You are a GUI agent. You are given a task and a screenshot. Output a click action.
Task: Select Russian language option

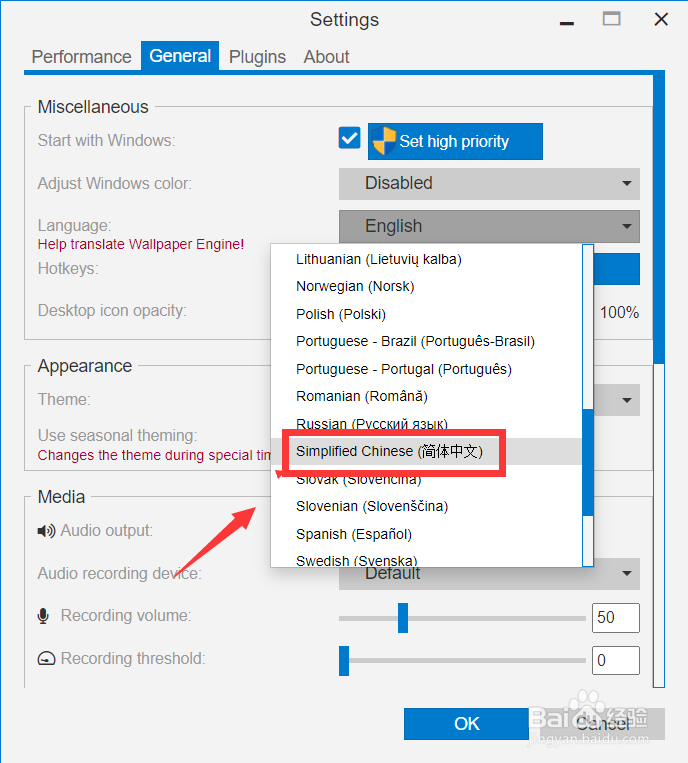pos(426,423)
